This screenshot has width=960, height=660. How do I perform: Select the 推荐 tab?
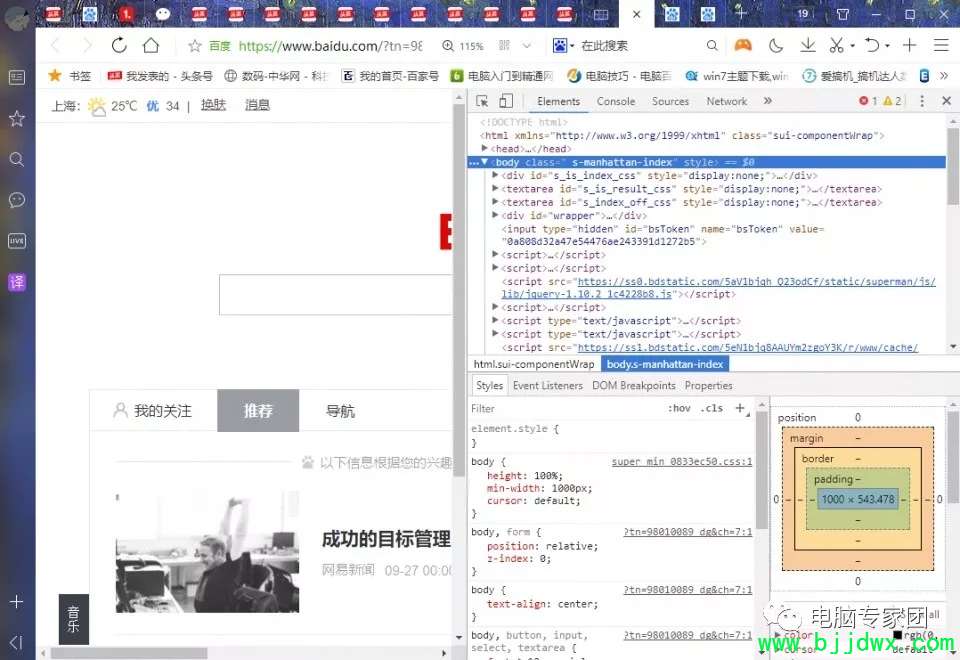tap(258, 411)
